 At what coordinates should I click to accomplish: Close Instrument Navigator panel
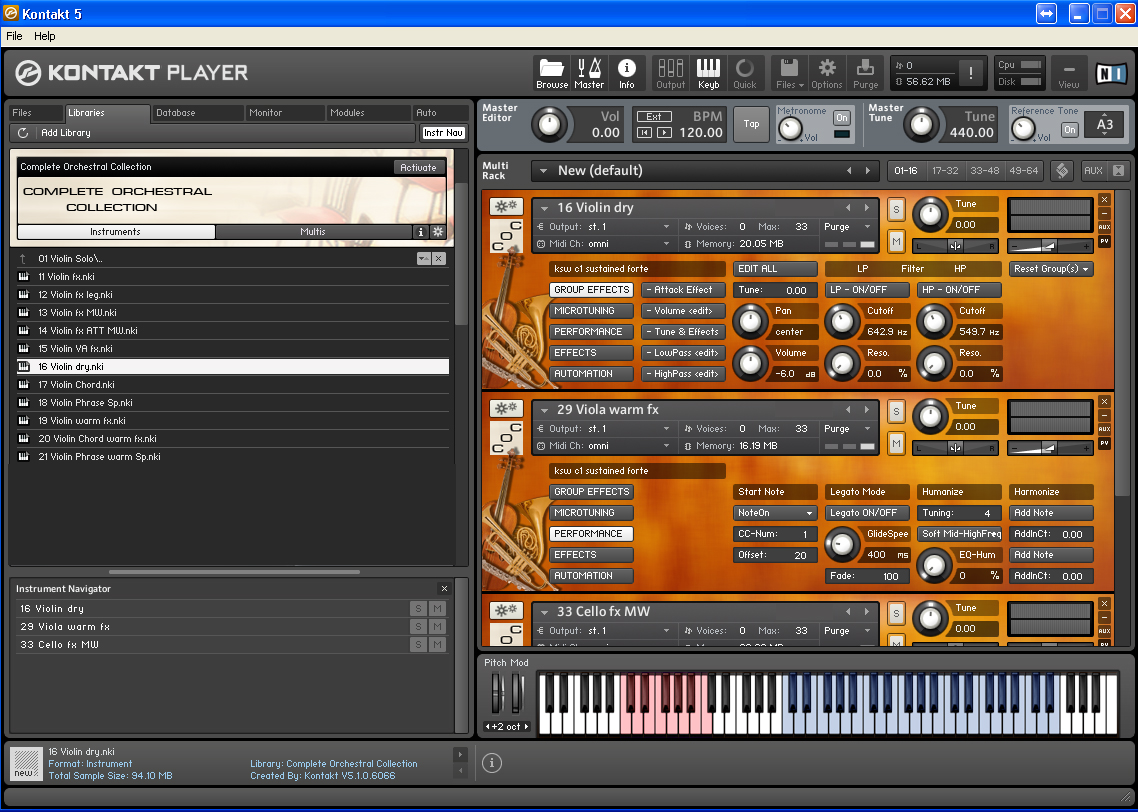[x=444, y=589]
